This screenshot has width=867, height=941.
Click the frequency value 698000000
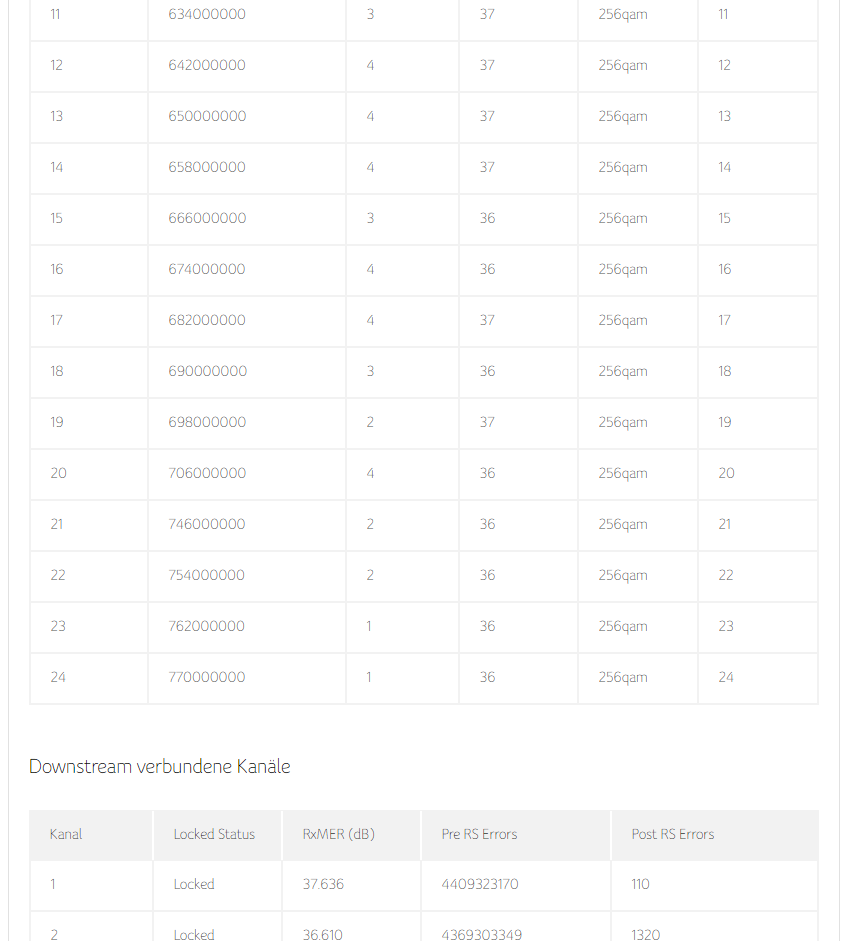207,423
